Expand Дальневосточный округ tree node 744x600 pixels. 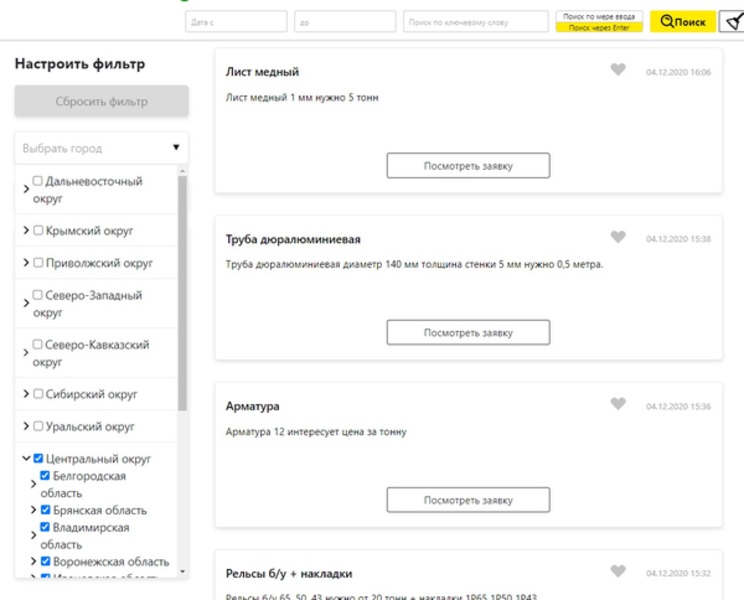[26, 189]
